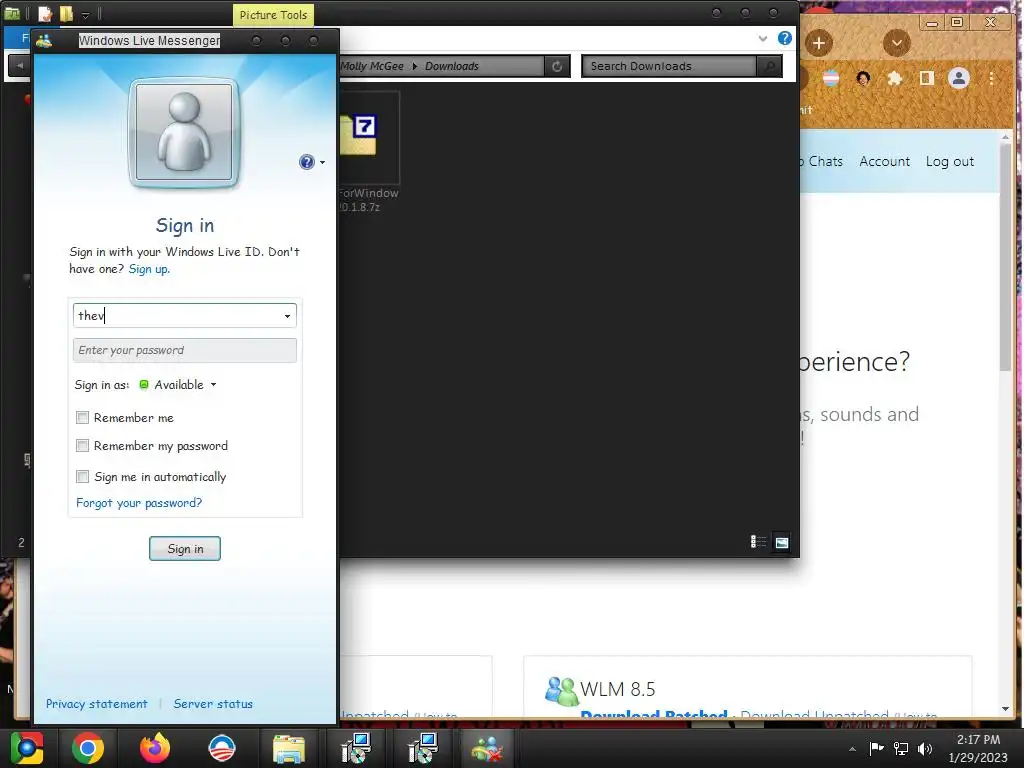The width and height of the screenshot is (1024, 768).
Task: Click Downloads in Explorer breadcrumb
Action: point(452,66)
